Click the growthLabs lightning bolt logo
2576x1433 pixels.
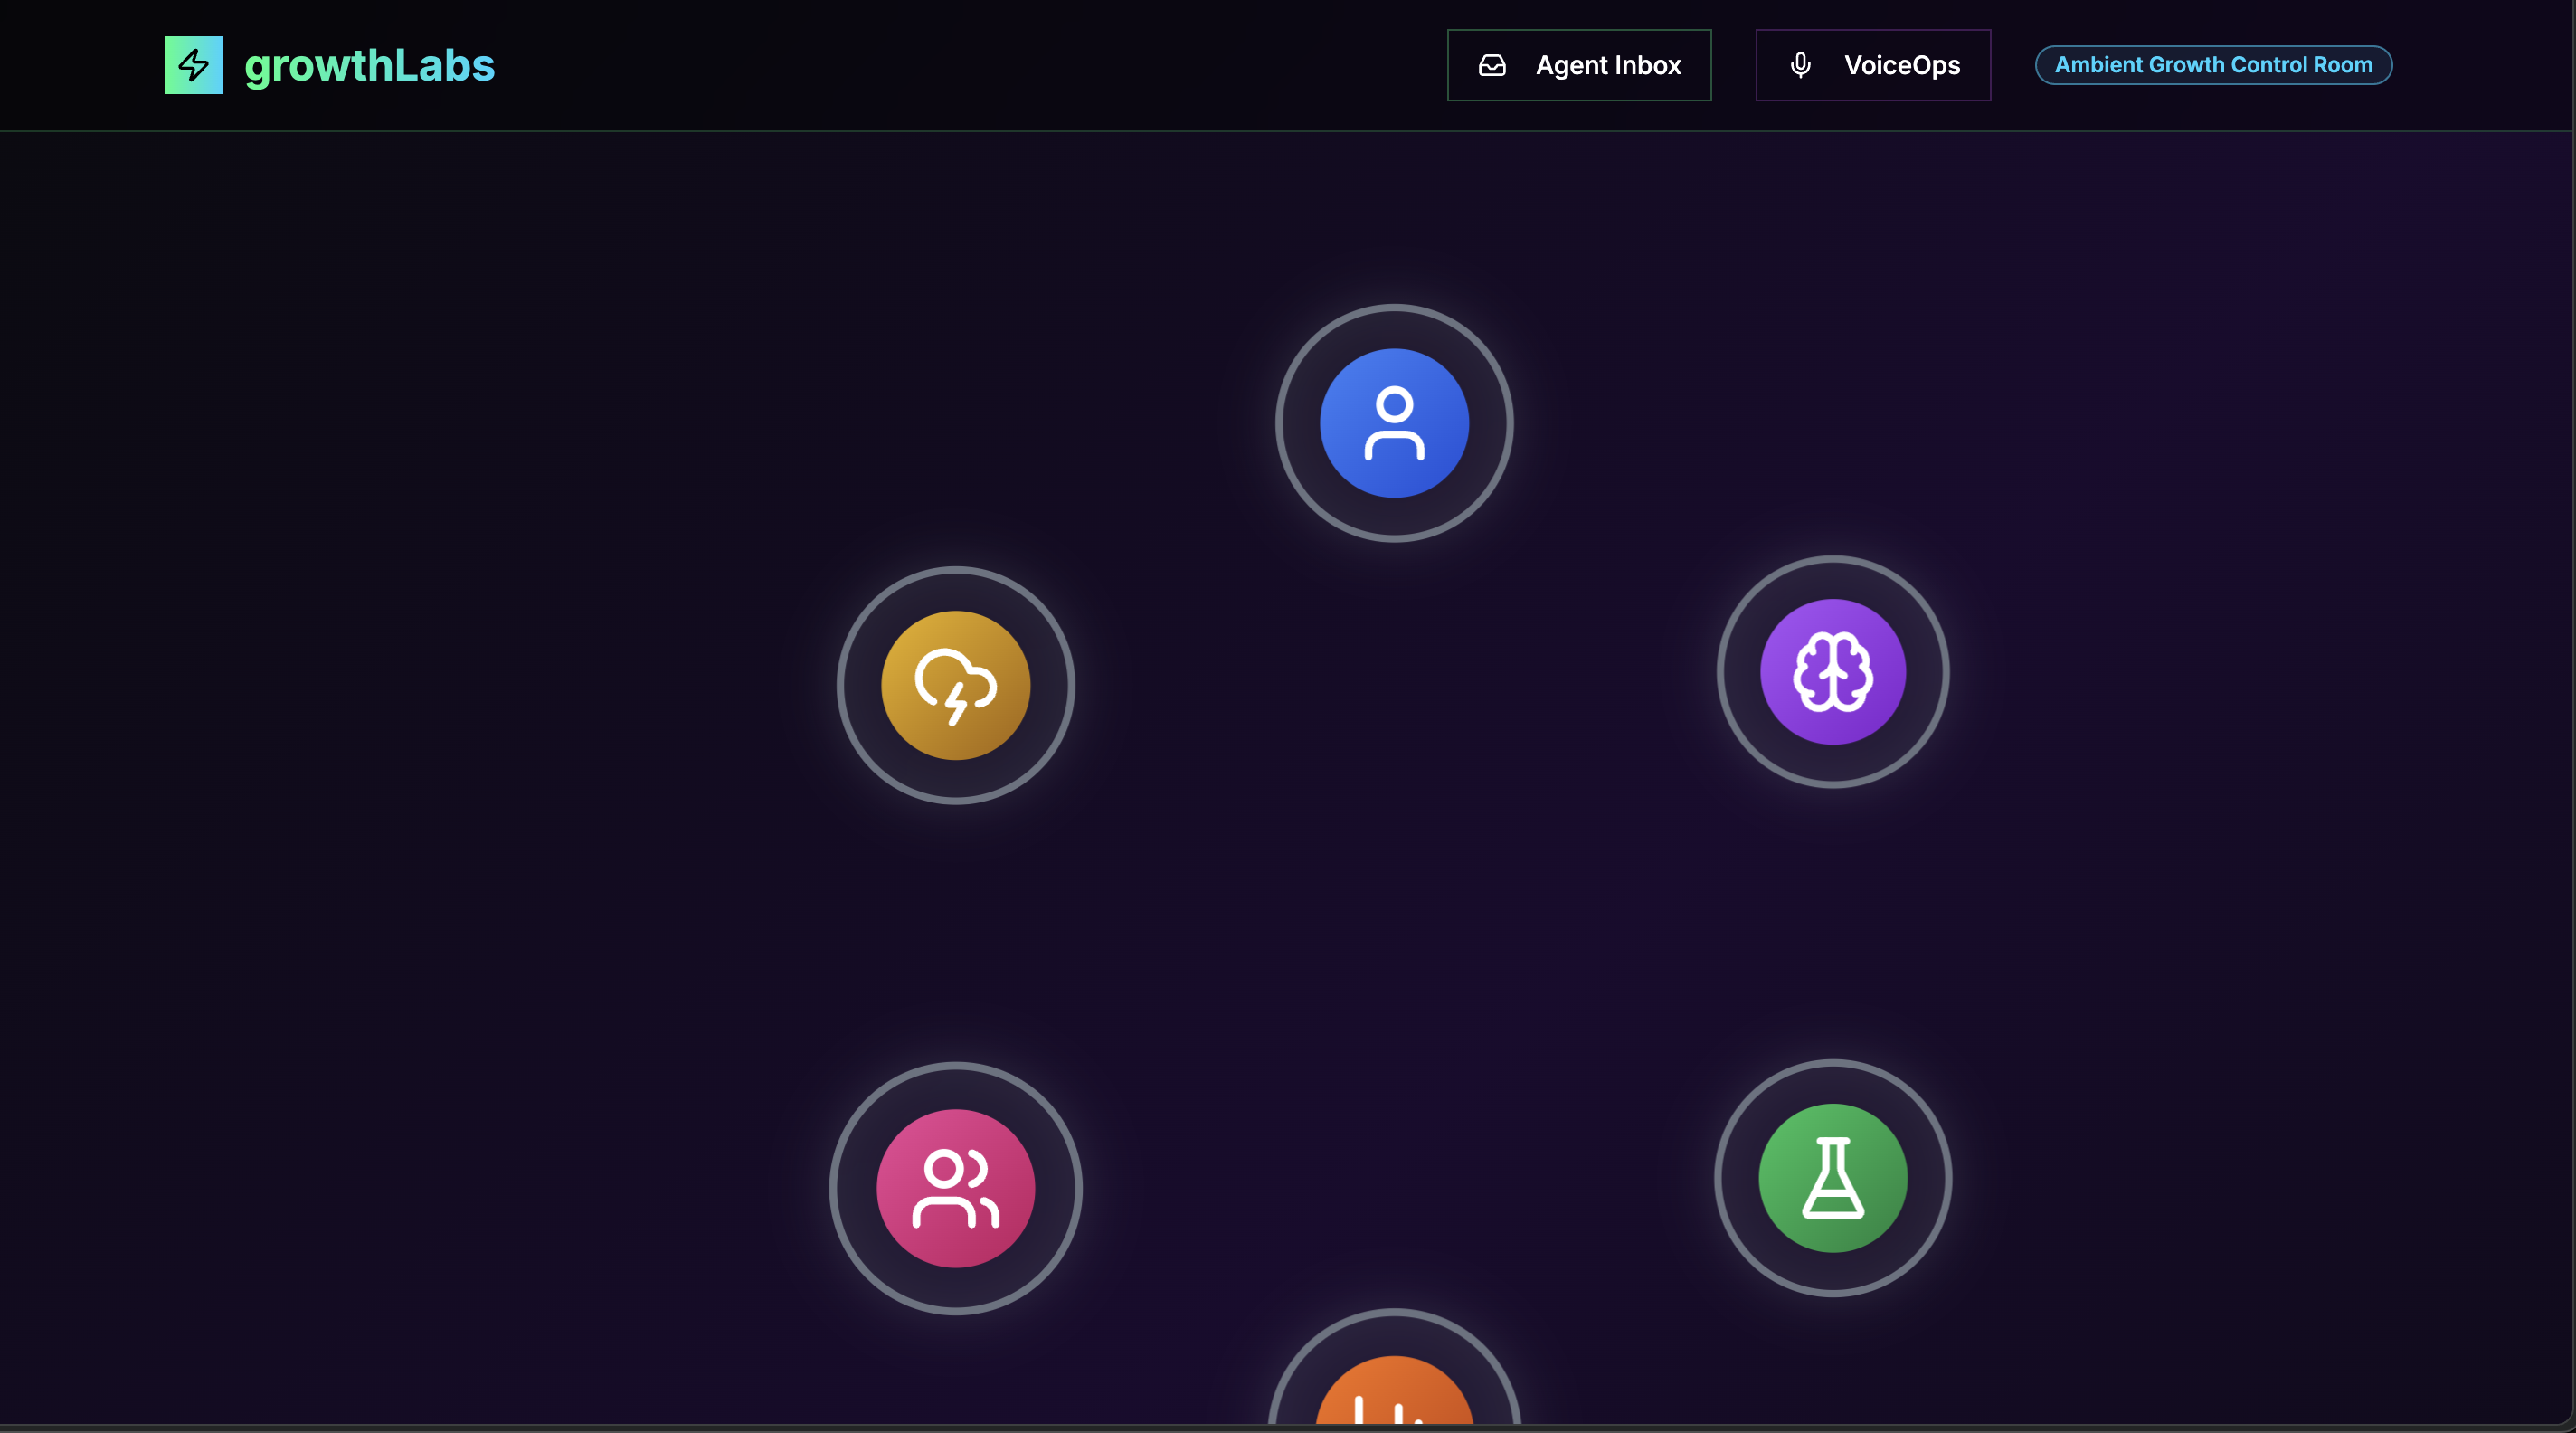pyautogui.click(x=193, y=65)
